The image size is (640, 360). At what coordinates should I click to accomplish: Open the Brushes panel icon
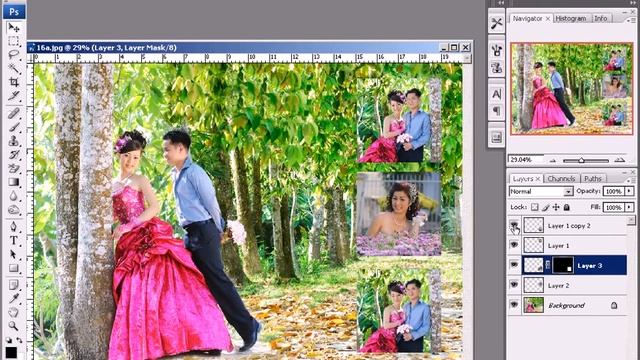pos(496,51)
